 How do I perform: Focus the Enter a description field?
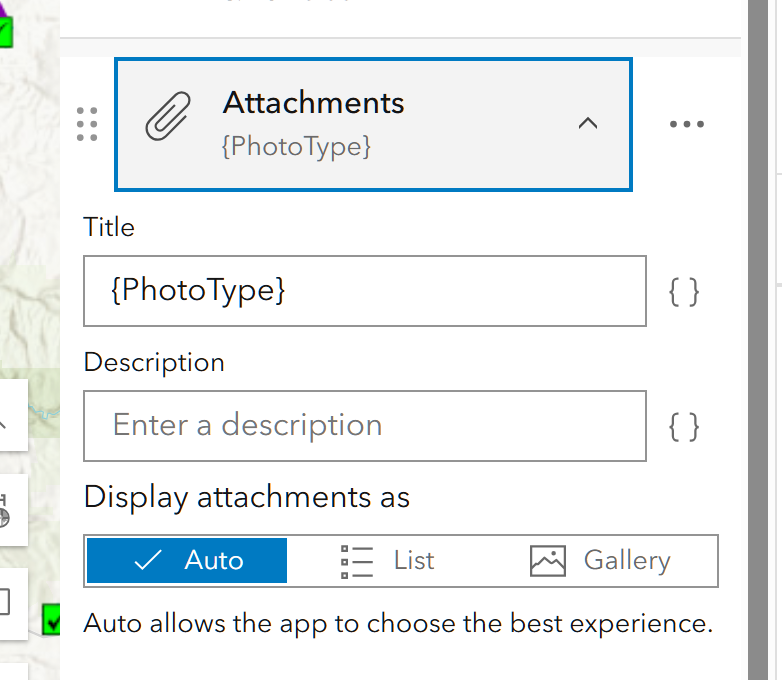[365, 426]
